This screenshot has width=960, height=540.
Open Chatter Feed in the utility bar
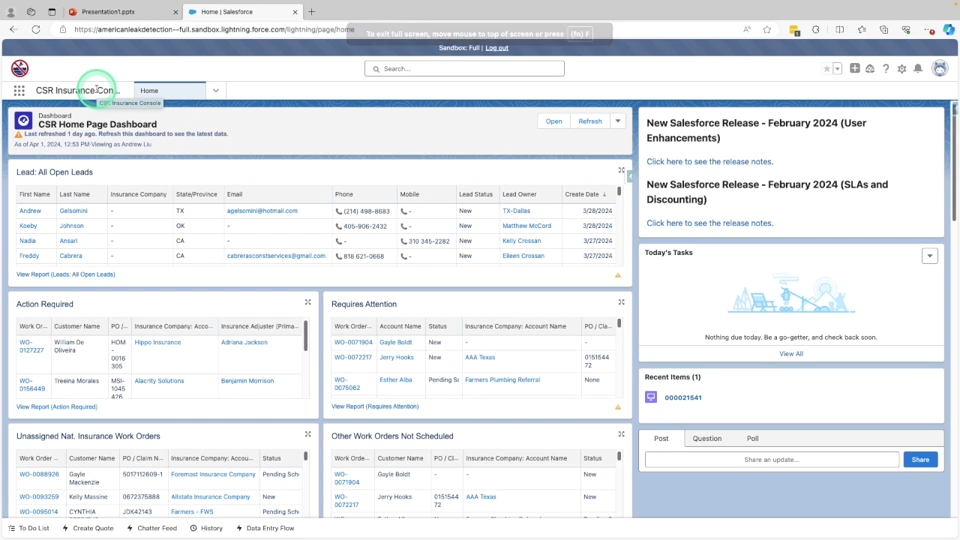coord(152,528)
